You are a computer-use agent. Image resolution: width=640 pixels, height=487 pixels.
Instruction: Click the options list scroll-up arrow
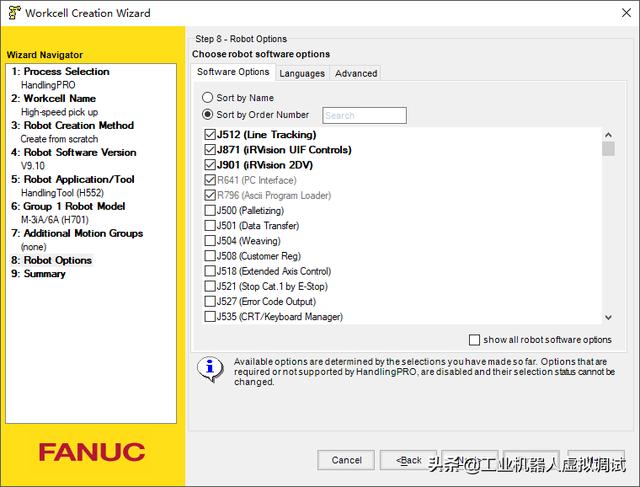point(608,135)
